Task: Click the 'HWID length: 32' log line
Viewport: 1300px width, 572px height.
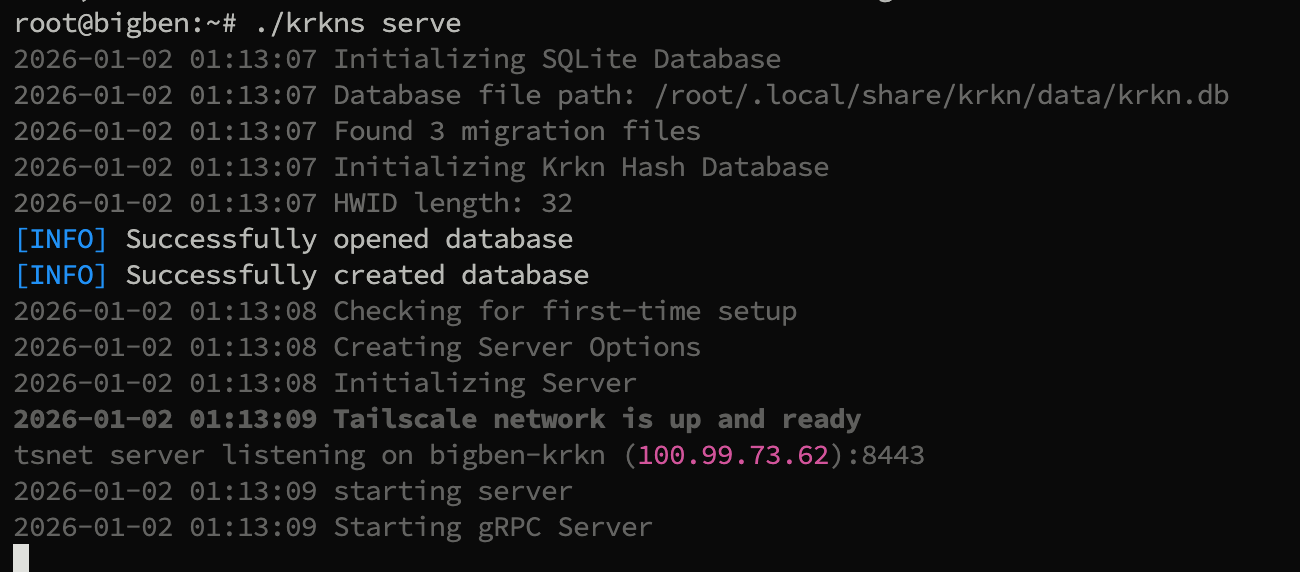Action: pos(293,203)
